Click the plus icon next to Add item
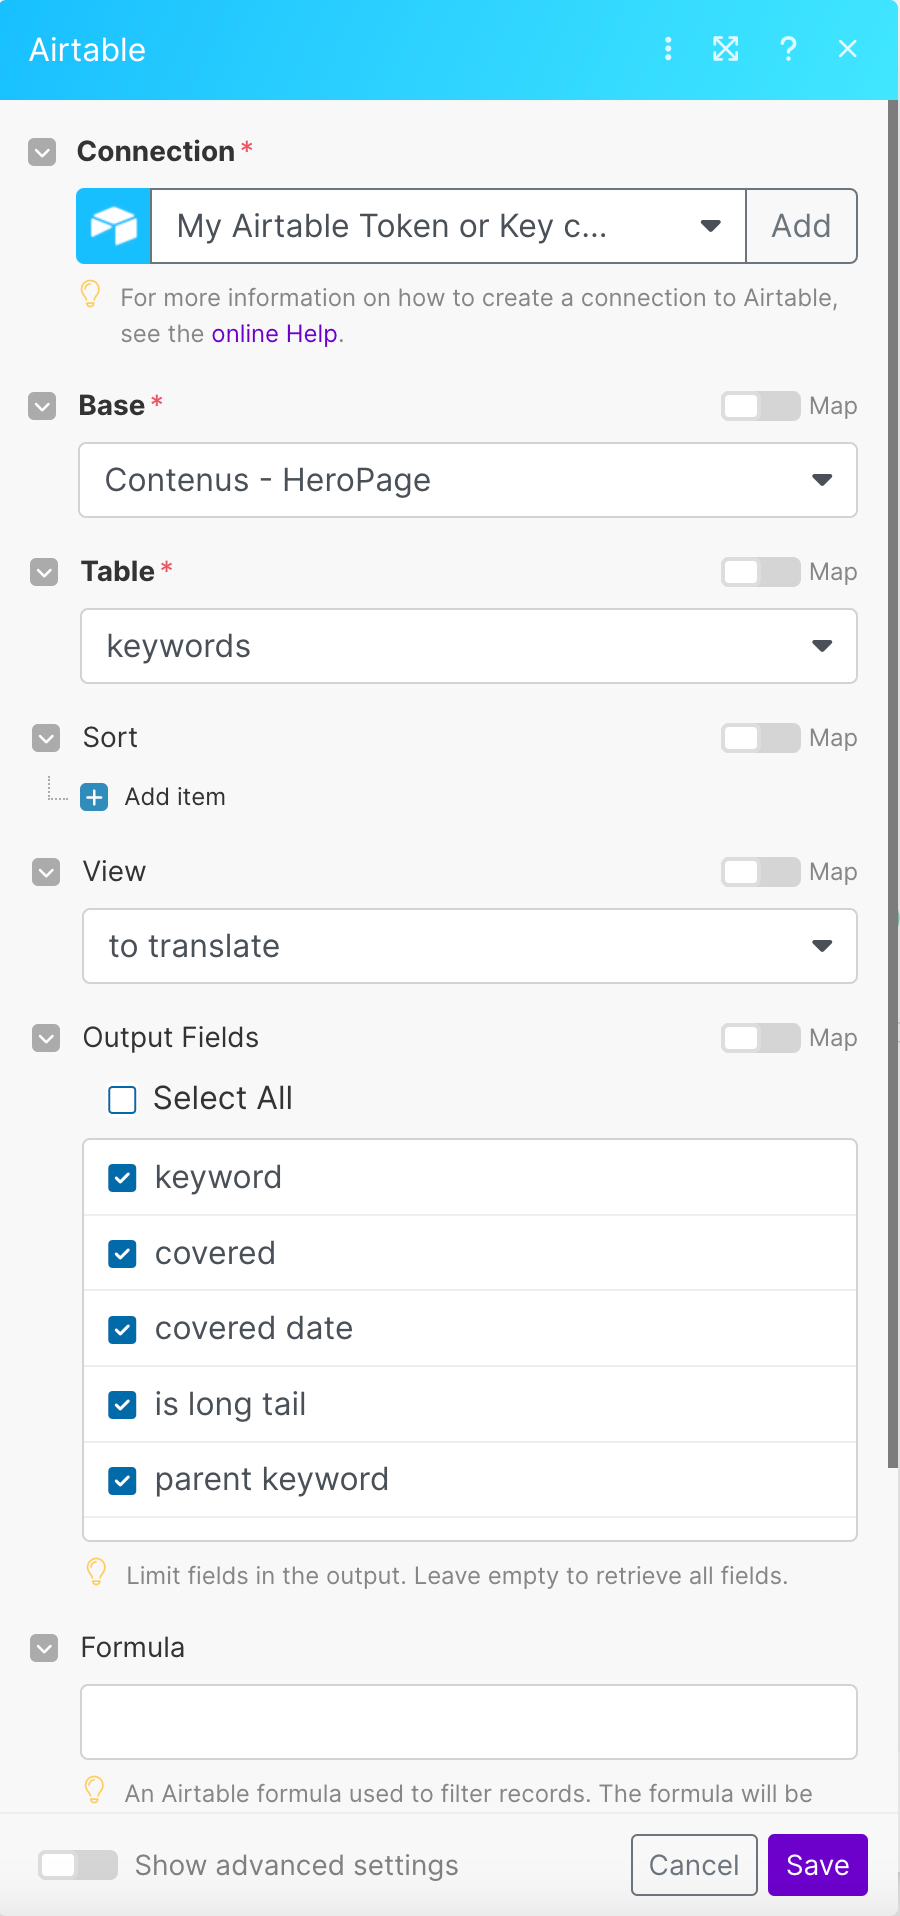 (95, 797)
